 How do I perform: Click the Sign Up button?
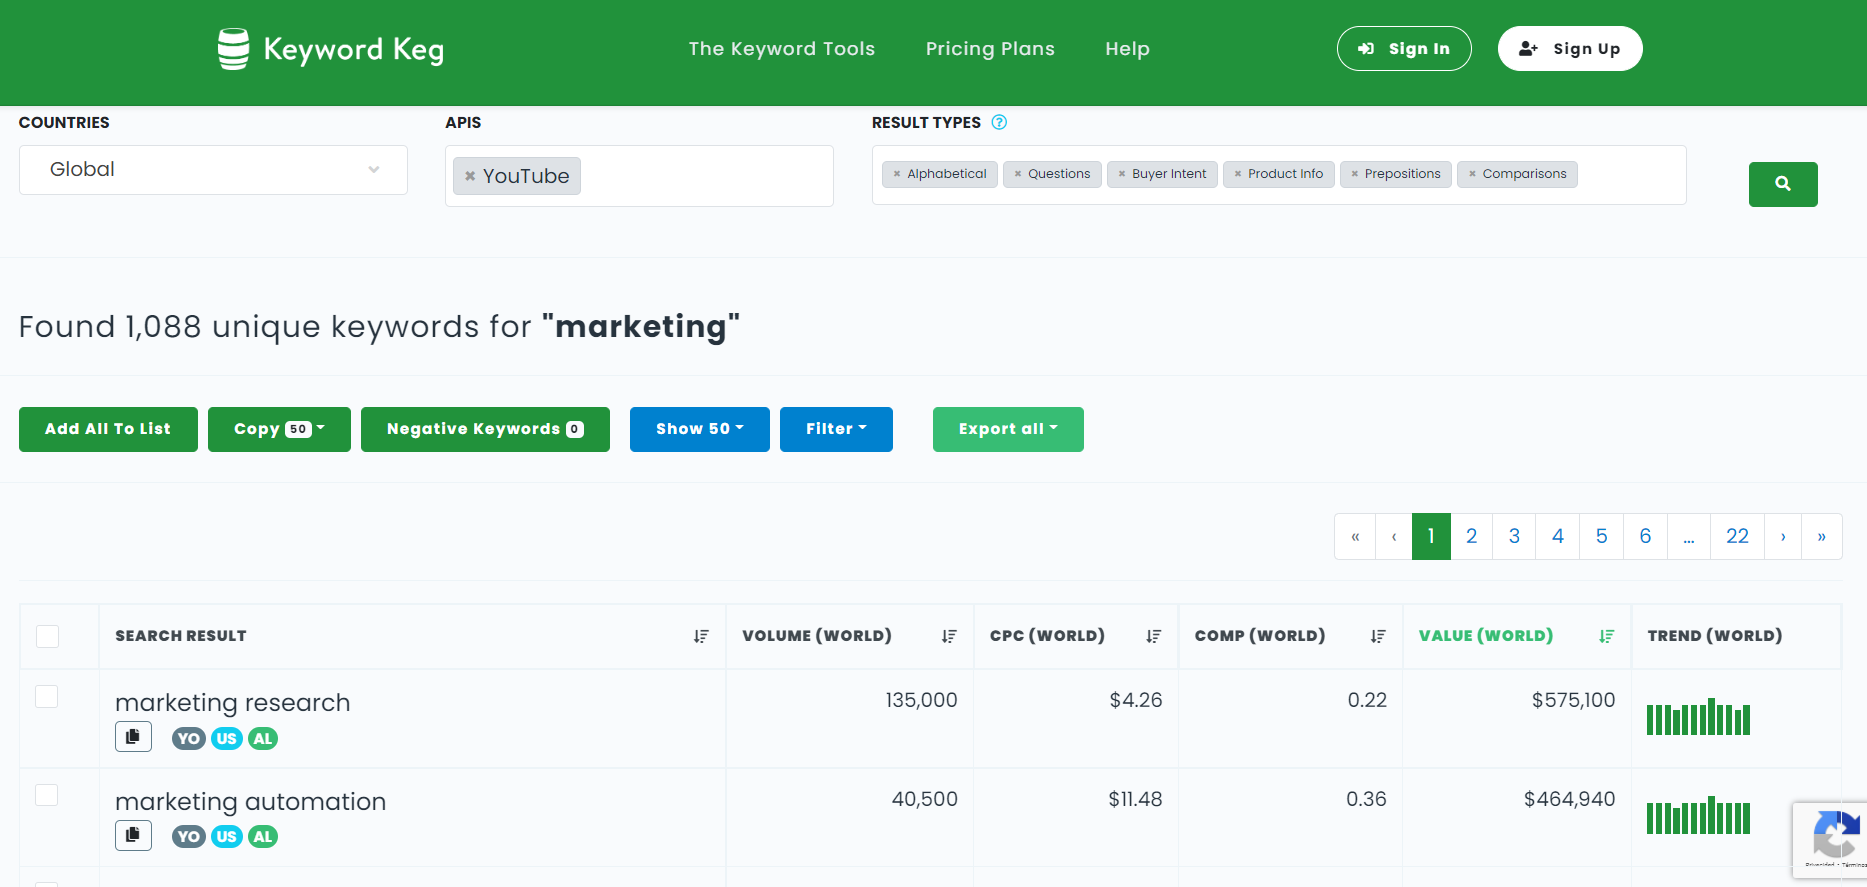1570,49
